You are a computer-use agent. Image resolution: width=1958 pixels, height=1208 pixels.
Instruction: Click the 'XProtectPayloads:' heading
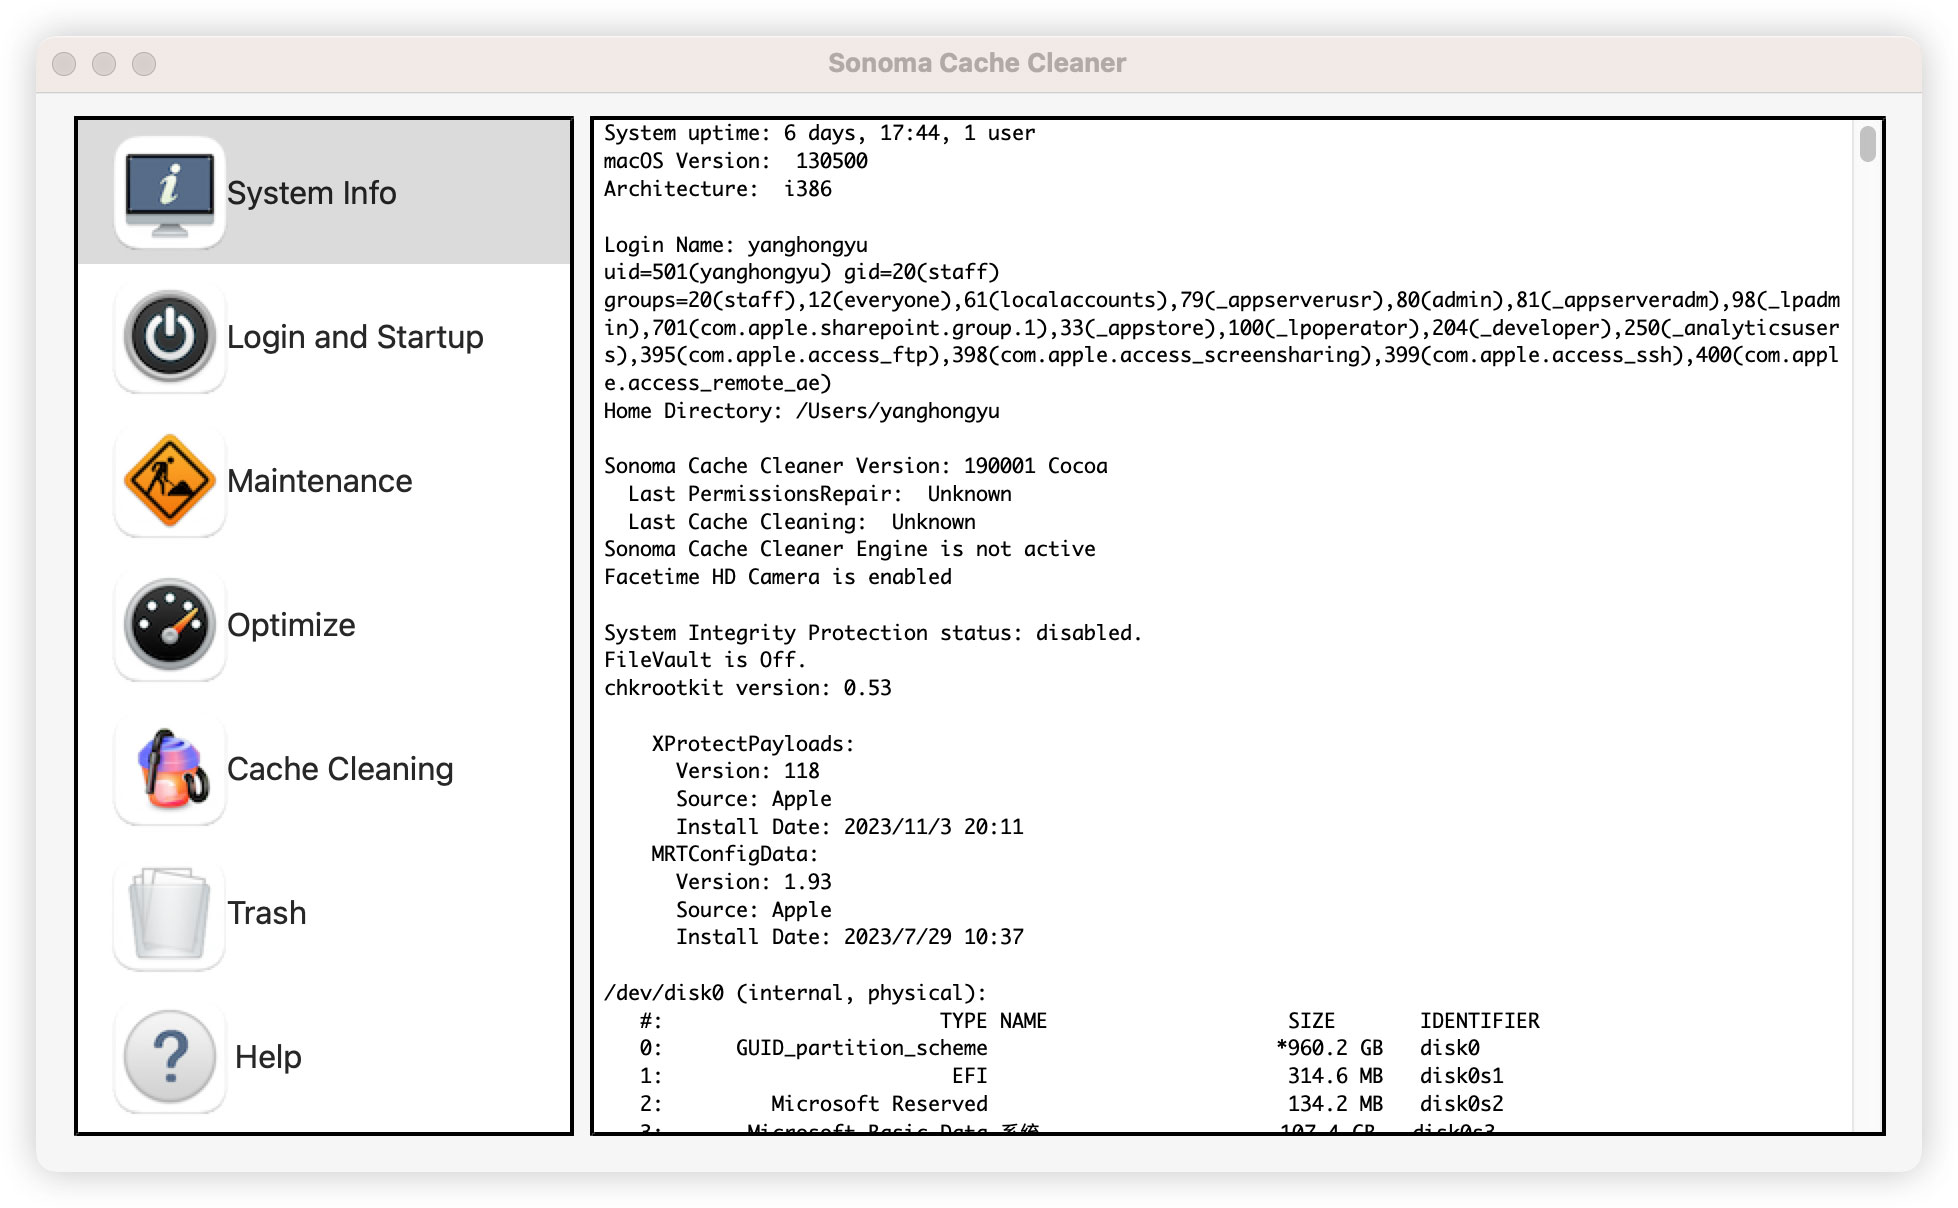(x=753, y=744)
